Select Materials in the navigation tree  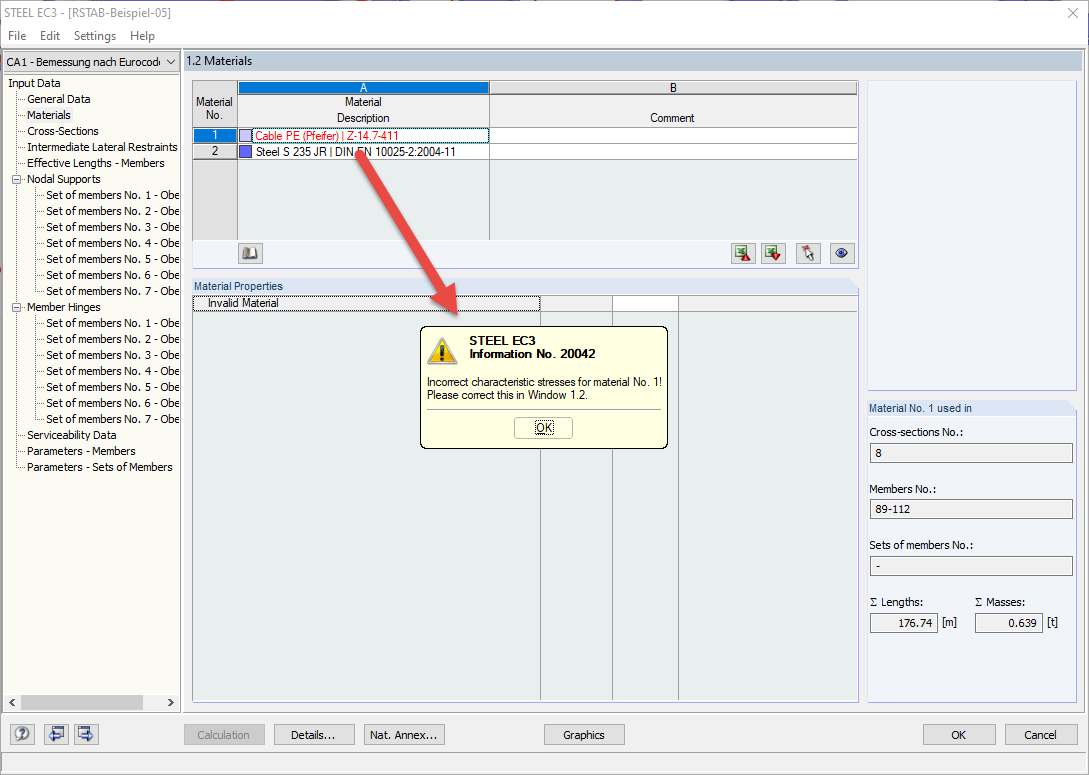tap(49, 115)
